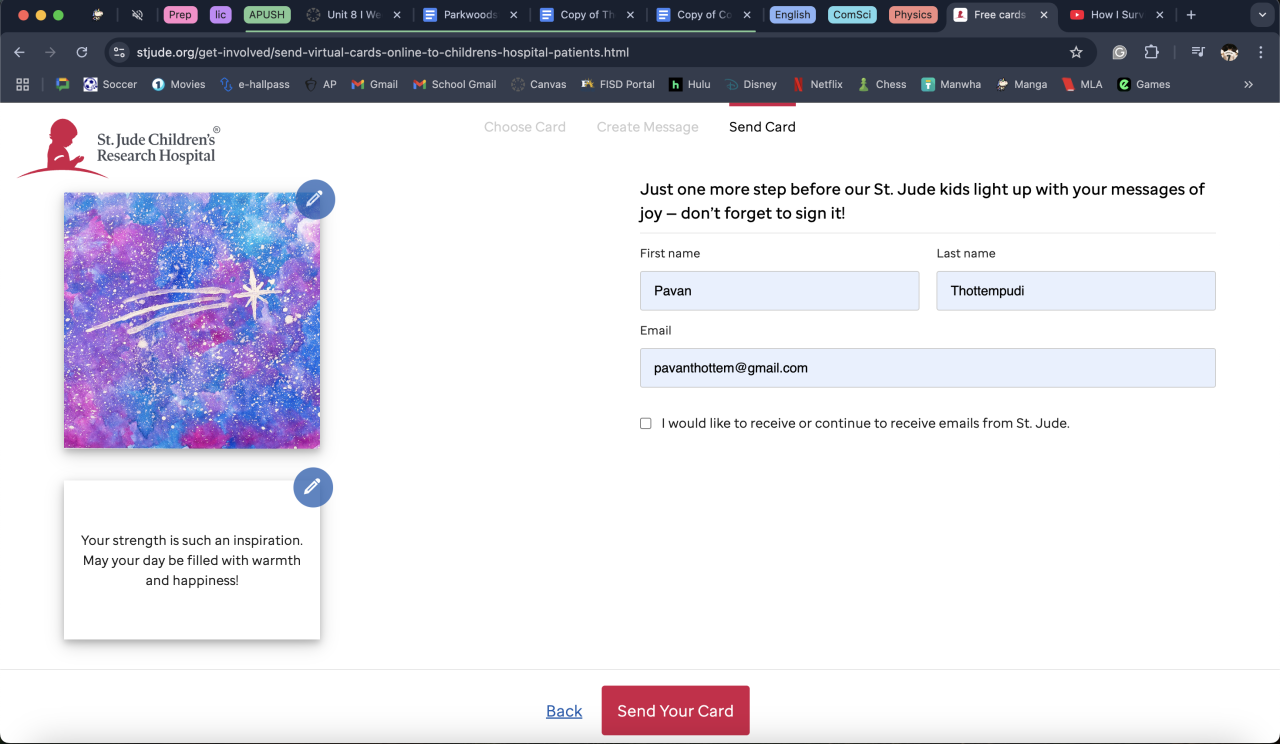
Task: Open a new browser tab
Action: (1190, 15)
